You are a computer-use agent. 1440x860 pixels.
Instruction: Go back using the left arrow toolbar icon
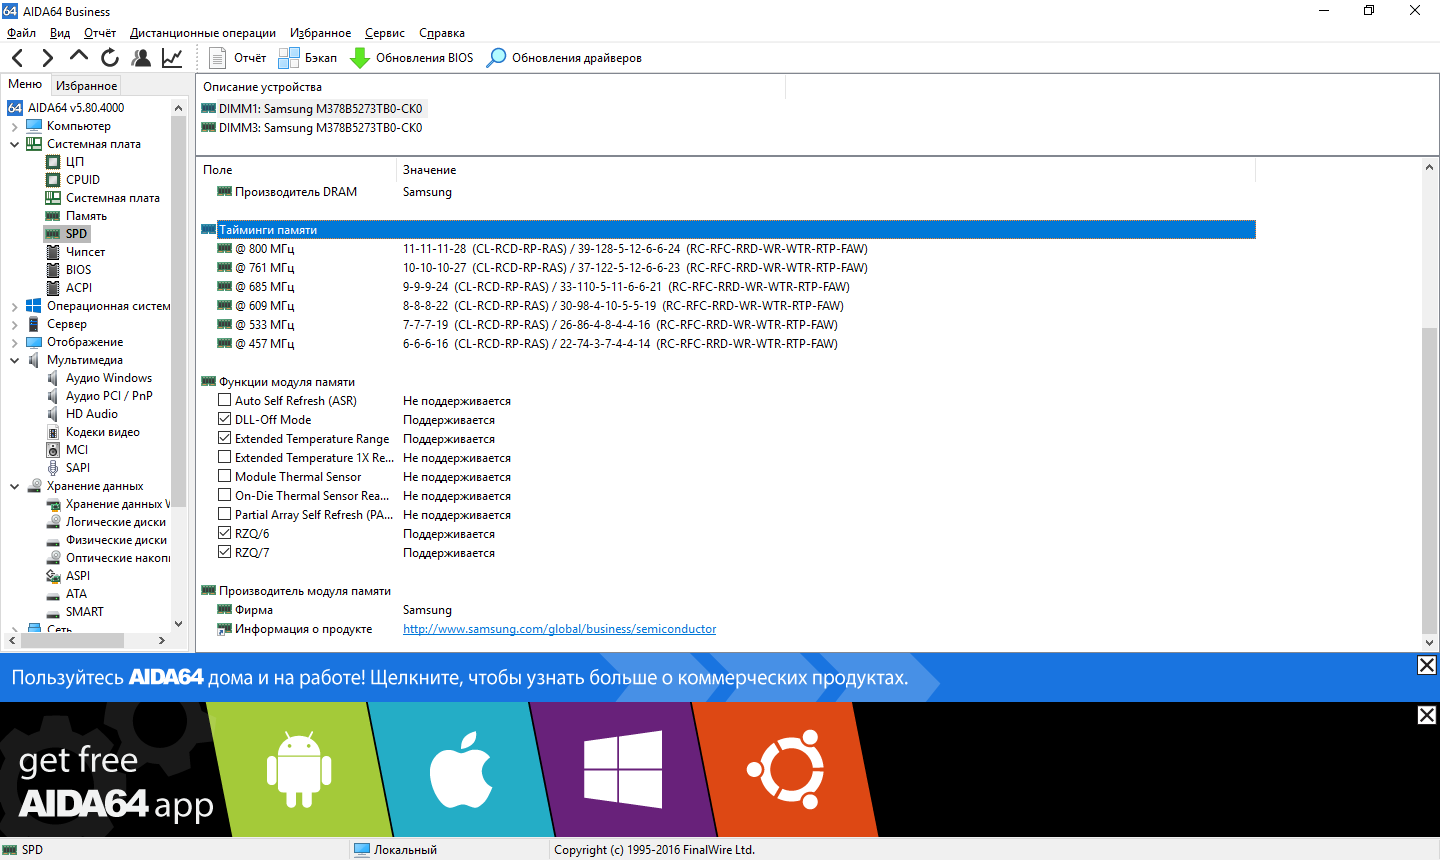(x=18, y=58)
